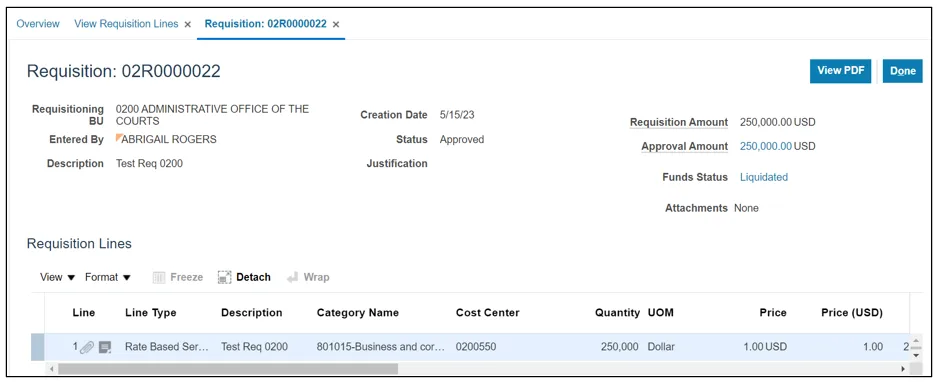
Task: Click the horizontal scrollbar under requisition lines
Action: coord(228,369)
